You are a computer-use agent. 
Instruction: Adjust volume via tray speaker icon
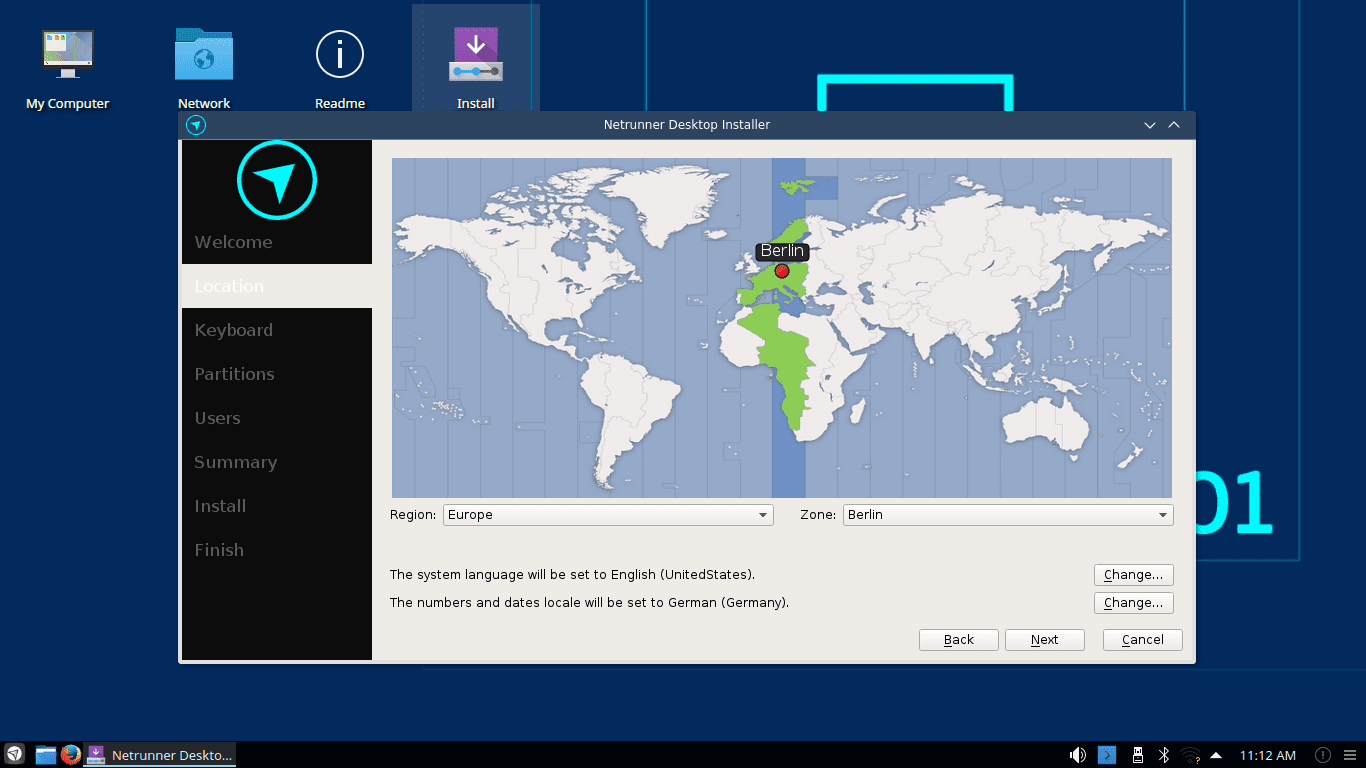(1078, 755)
